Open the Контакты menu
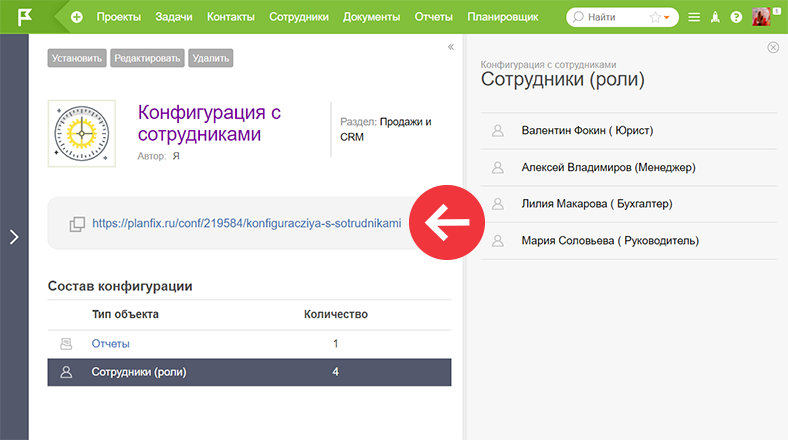Image resolution: width=788 pixels, height=440 pixels. tap(231, 17)
